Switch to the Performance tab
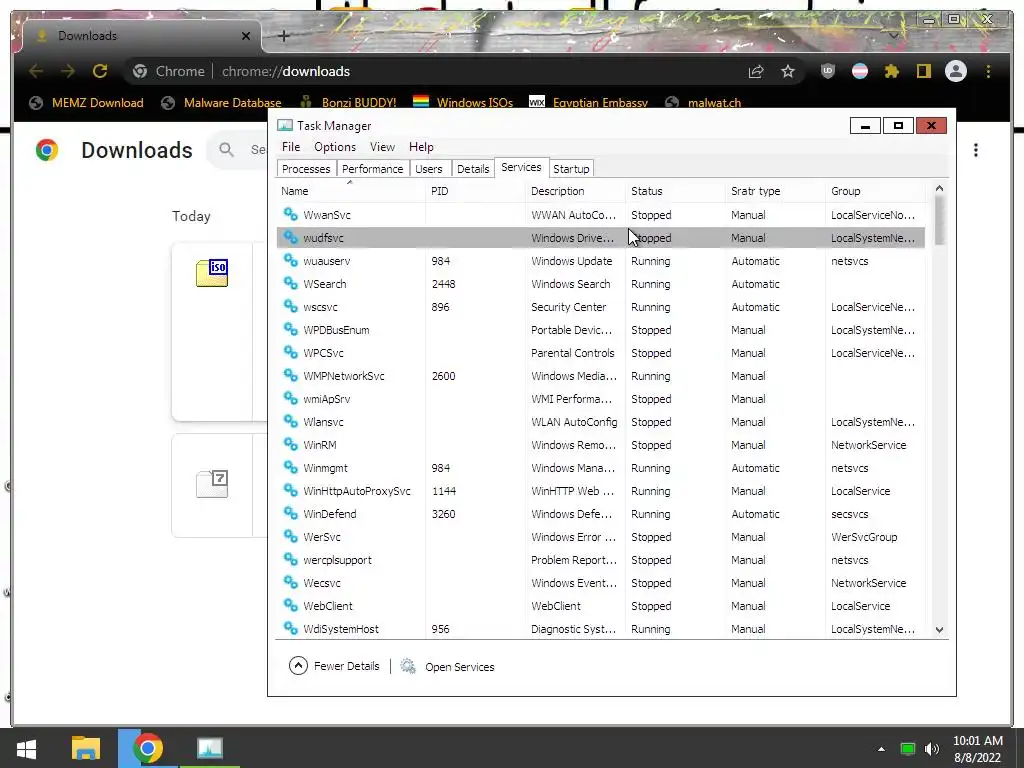This screenshot has width=1024, height=768. pos(373,168)
